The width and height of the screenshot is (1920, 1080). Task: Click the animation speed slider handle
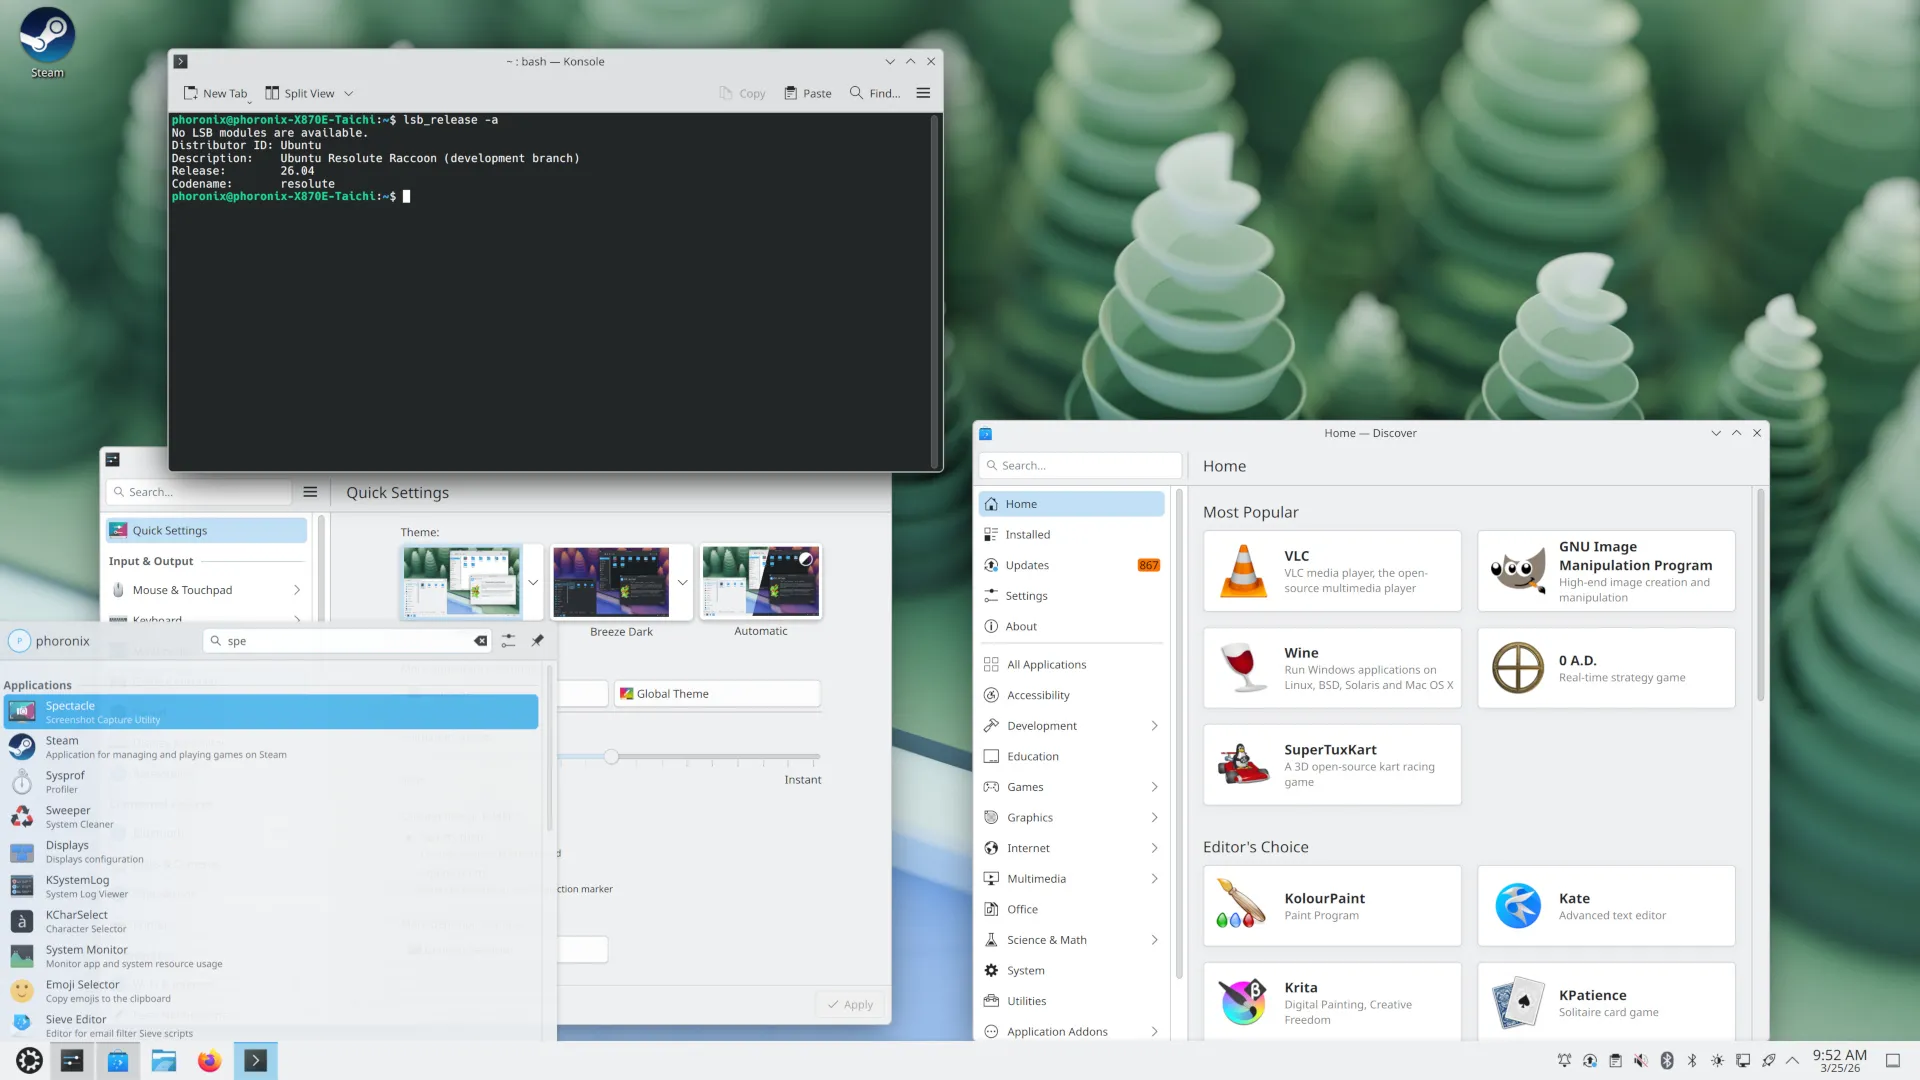click(x=611, y=757)
